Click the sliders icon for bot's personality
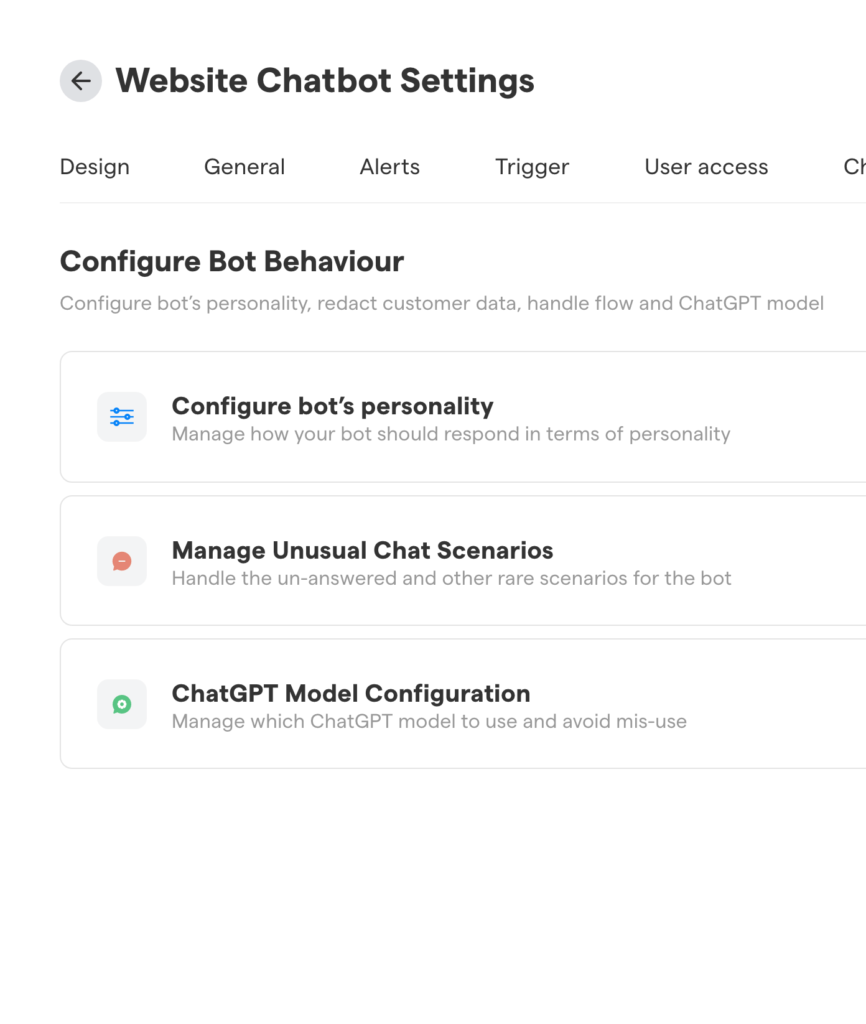 coord(122,417)
